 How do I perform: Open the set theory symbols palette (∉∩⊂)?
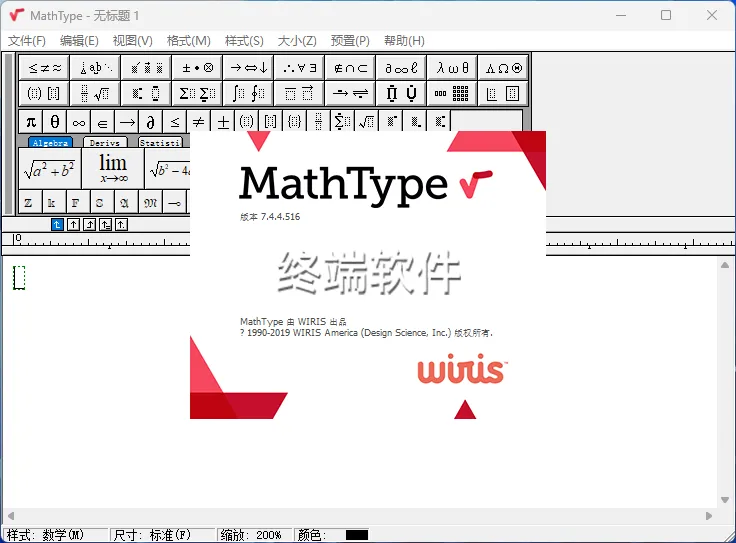click(351, 68)
